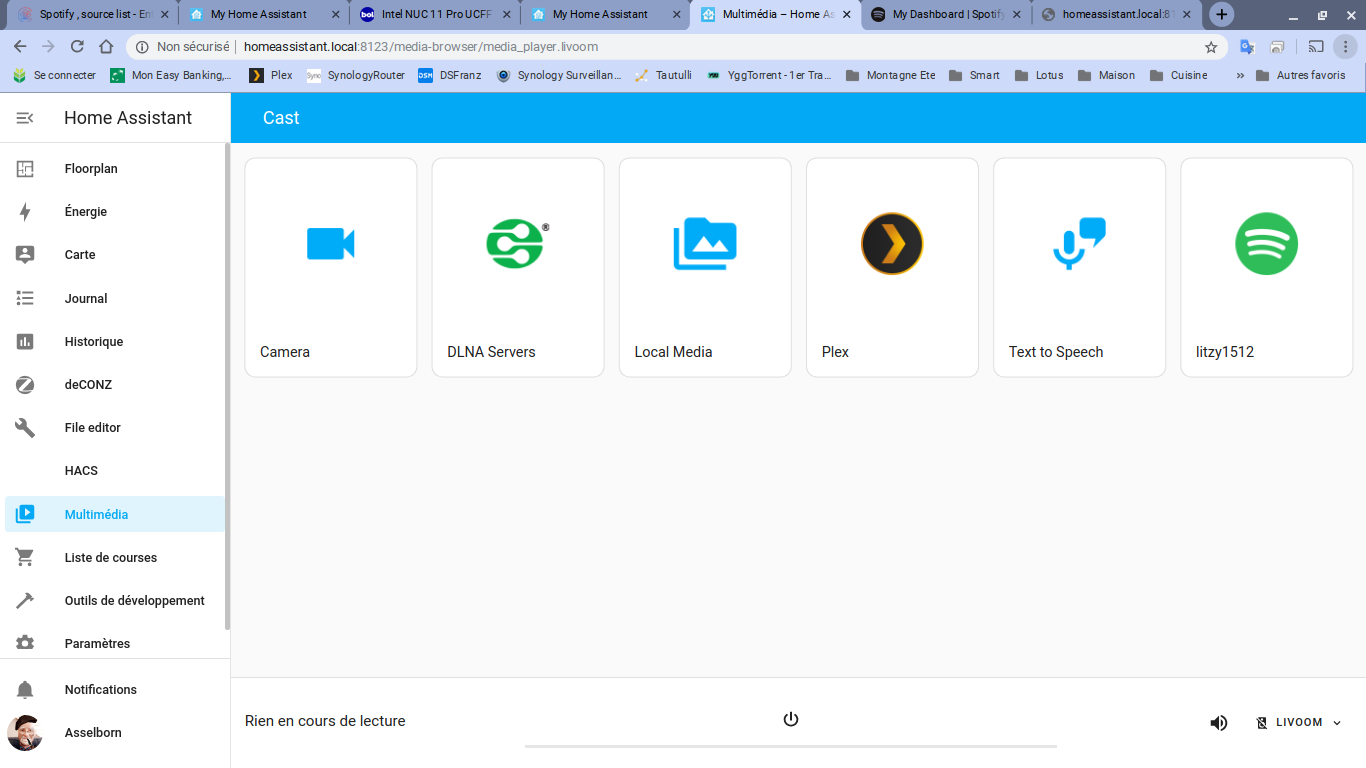Expand hidden bookmarks chevron
Screen dimensions: 1366x768
click(1240, 75)
